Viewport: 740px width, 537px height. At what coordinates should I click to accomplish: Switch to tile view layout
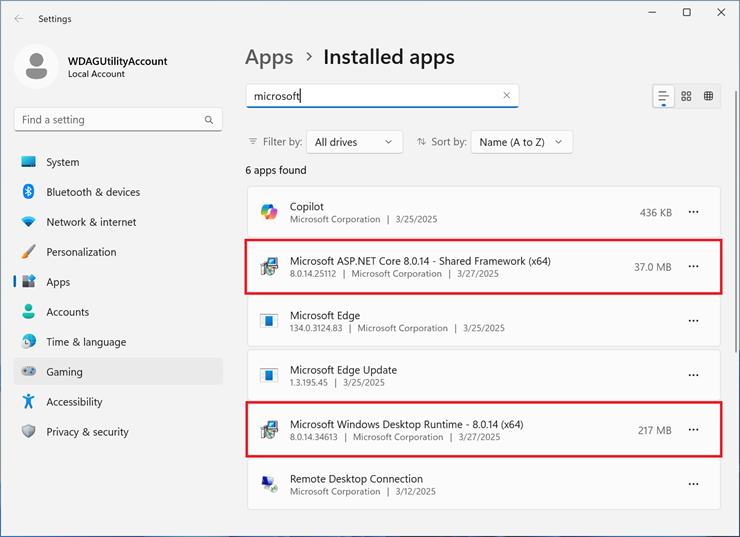coord(708,96)
